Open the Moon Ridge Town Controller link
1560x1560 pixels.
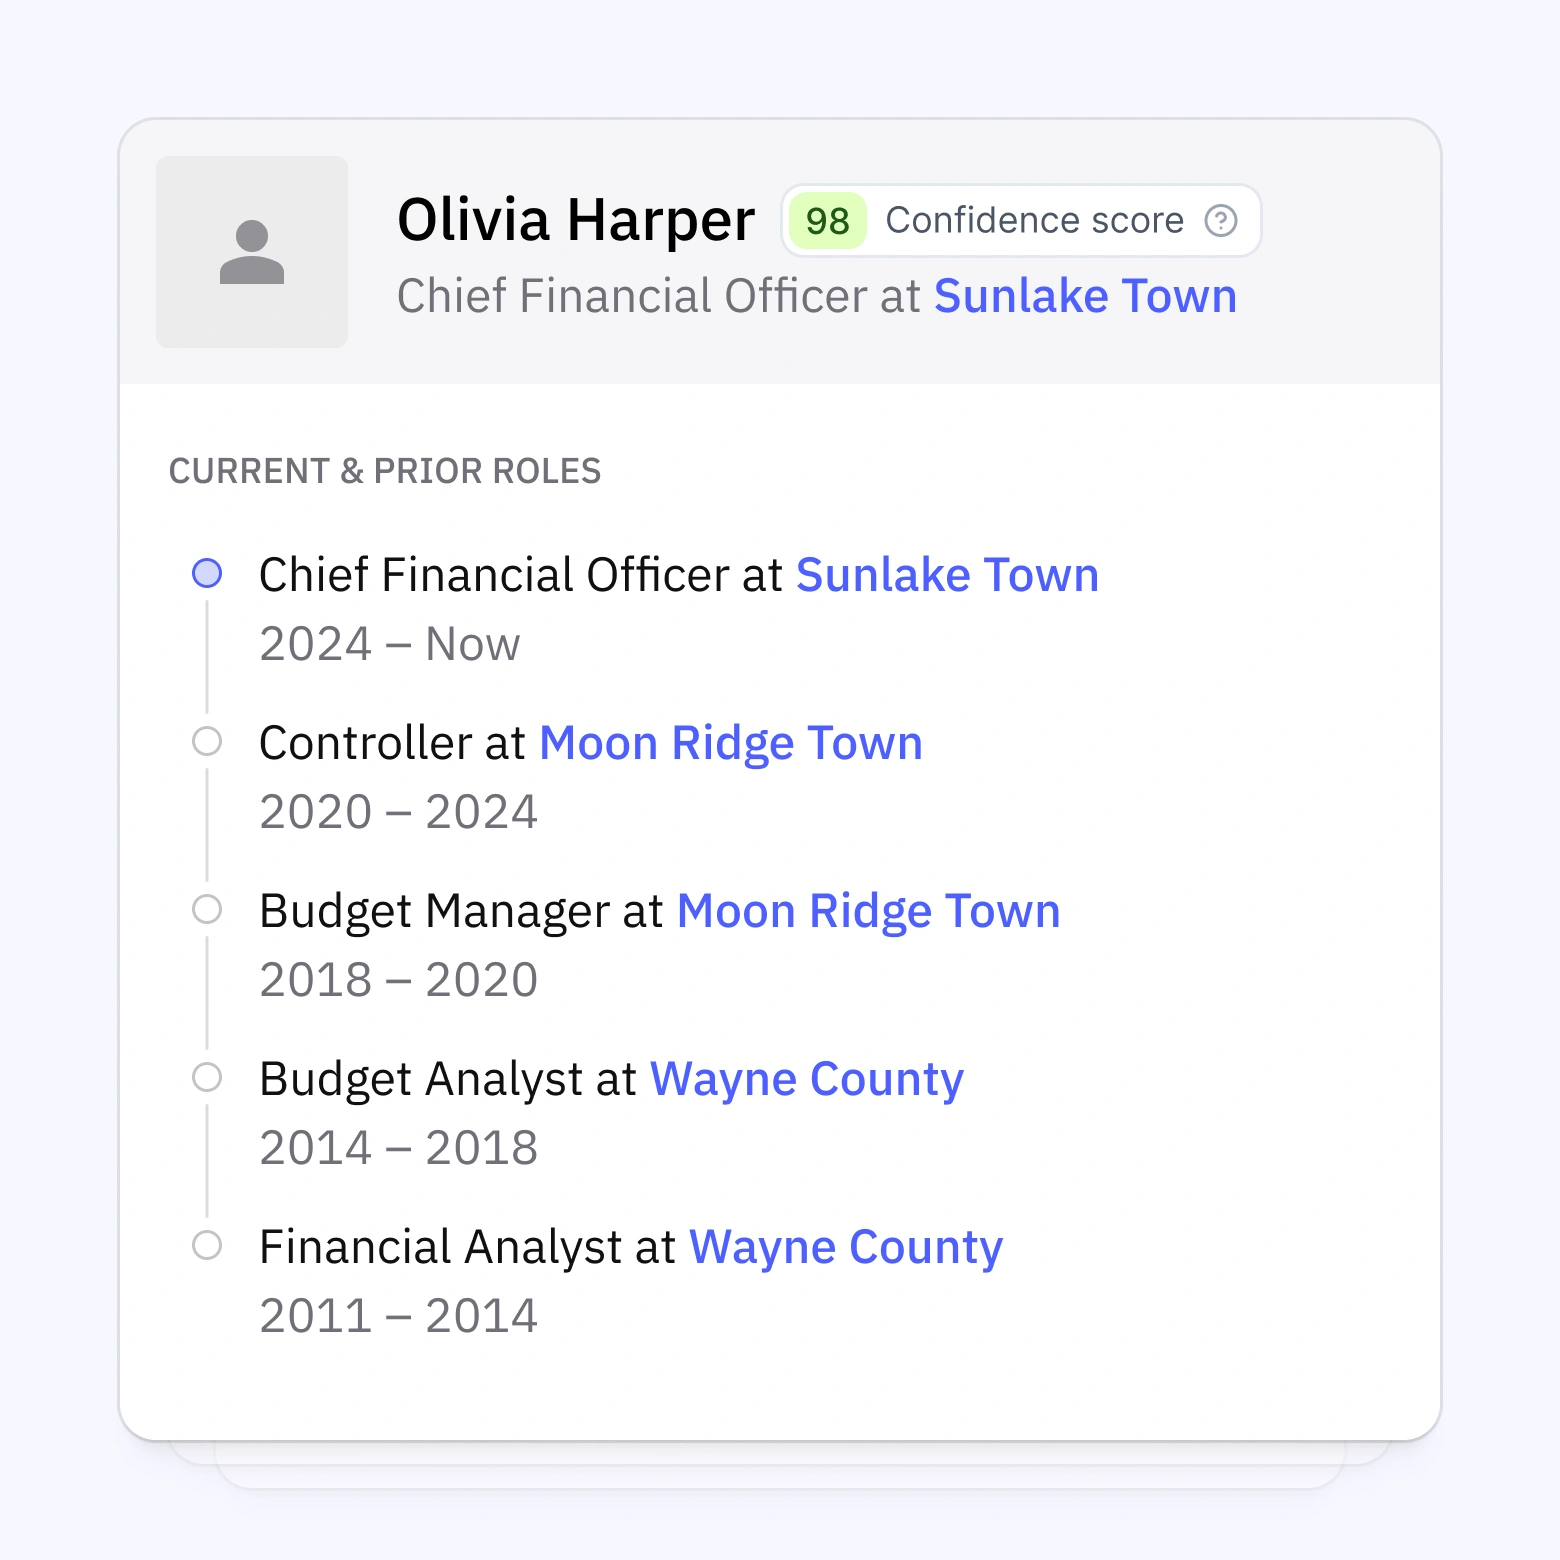[730, 742]
